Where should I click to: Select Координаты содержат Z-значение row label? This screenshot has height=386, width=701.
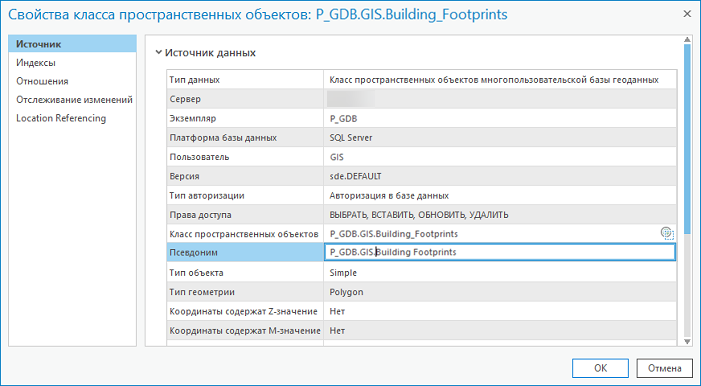244,311
